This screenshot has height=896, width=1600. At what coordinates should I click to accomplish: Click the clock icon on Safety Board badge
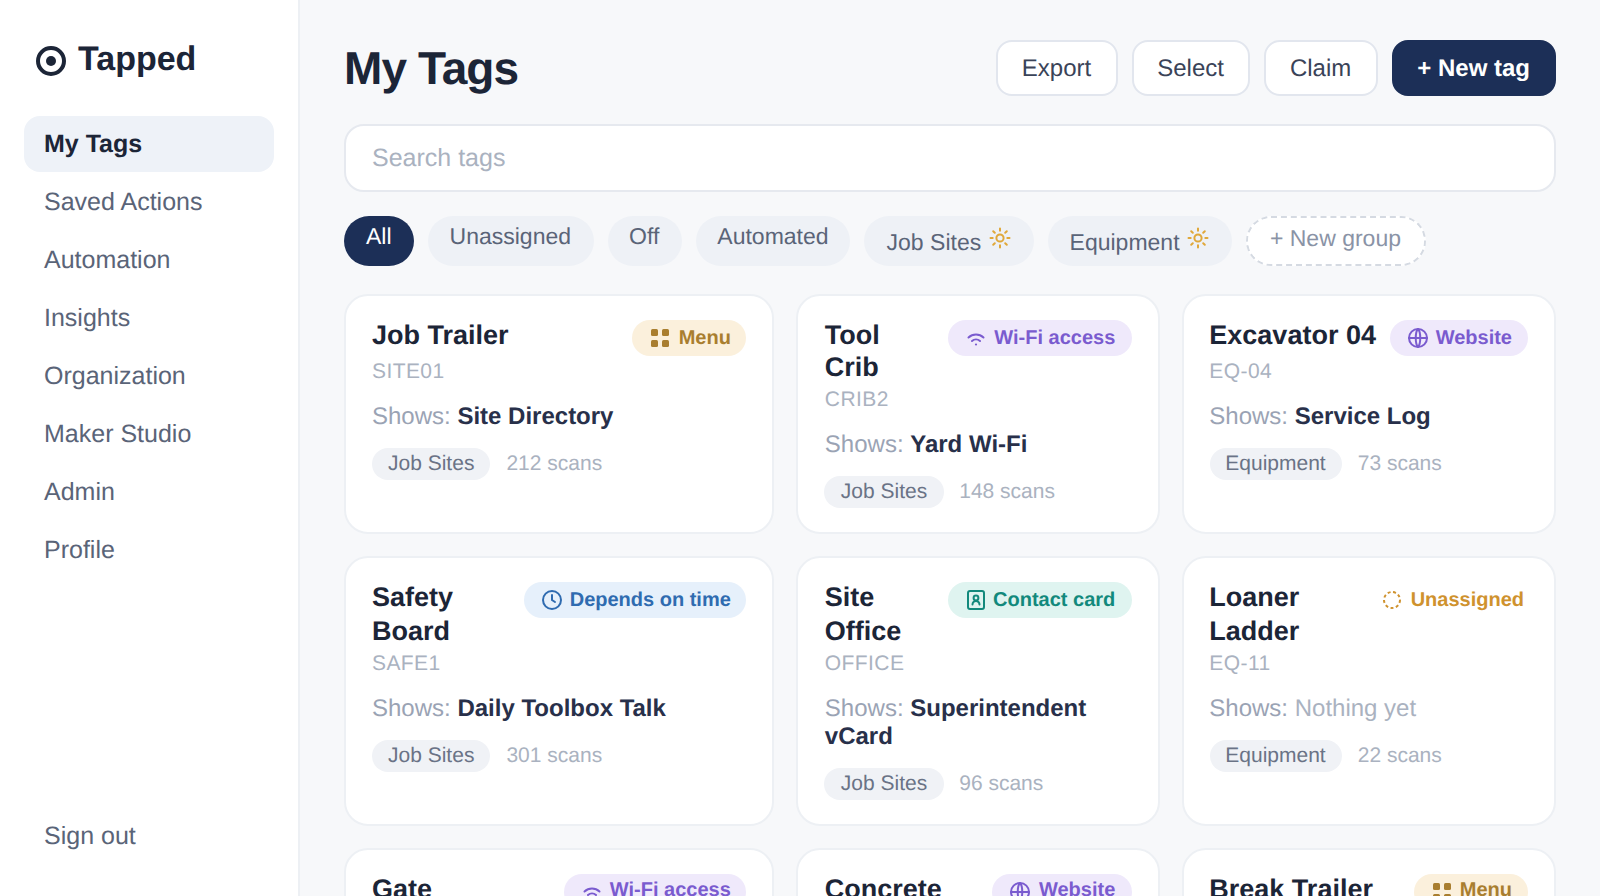(x=552, y=600)
